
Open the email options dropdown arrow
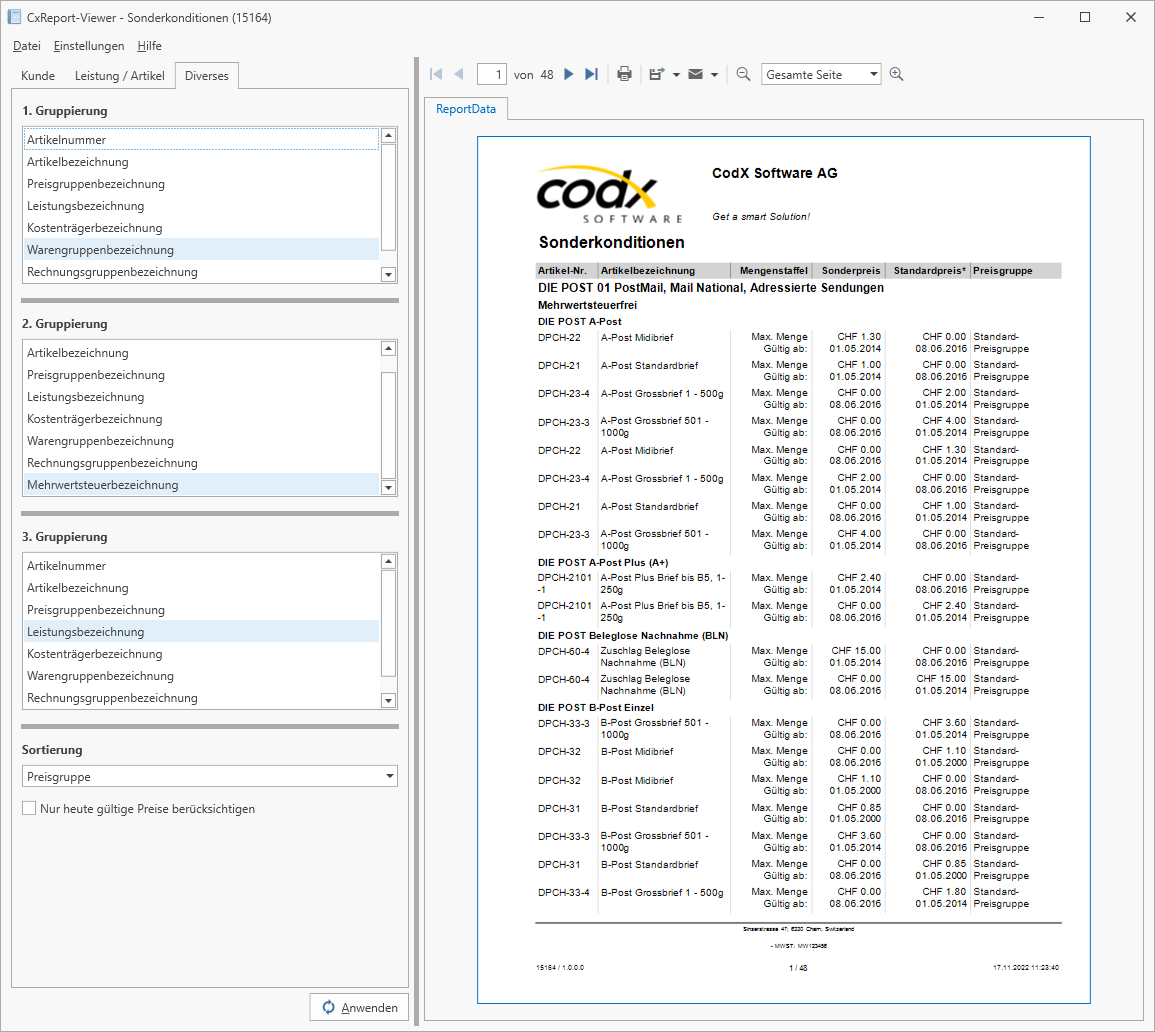click(x=715, y=74)
